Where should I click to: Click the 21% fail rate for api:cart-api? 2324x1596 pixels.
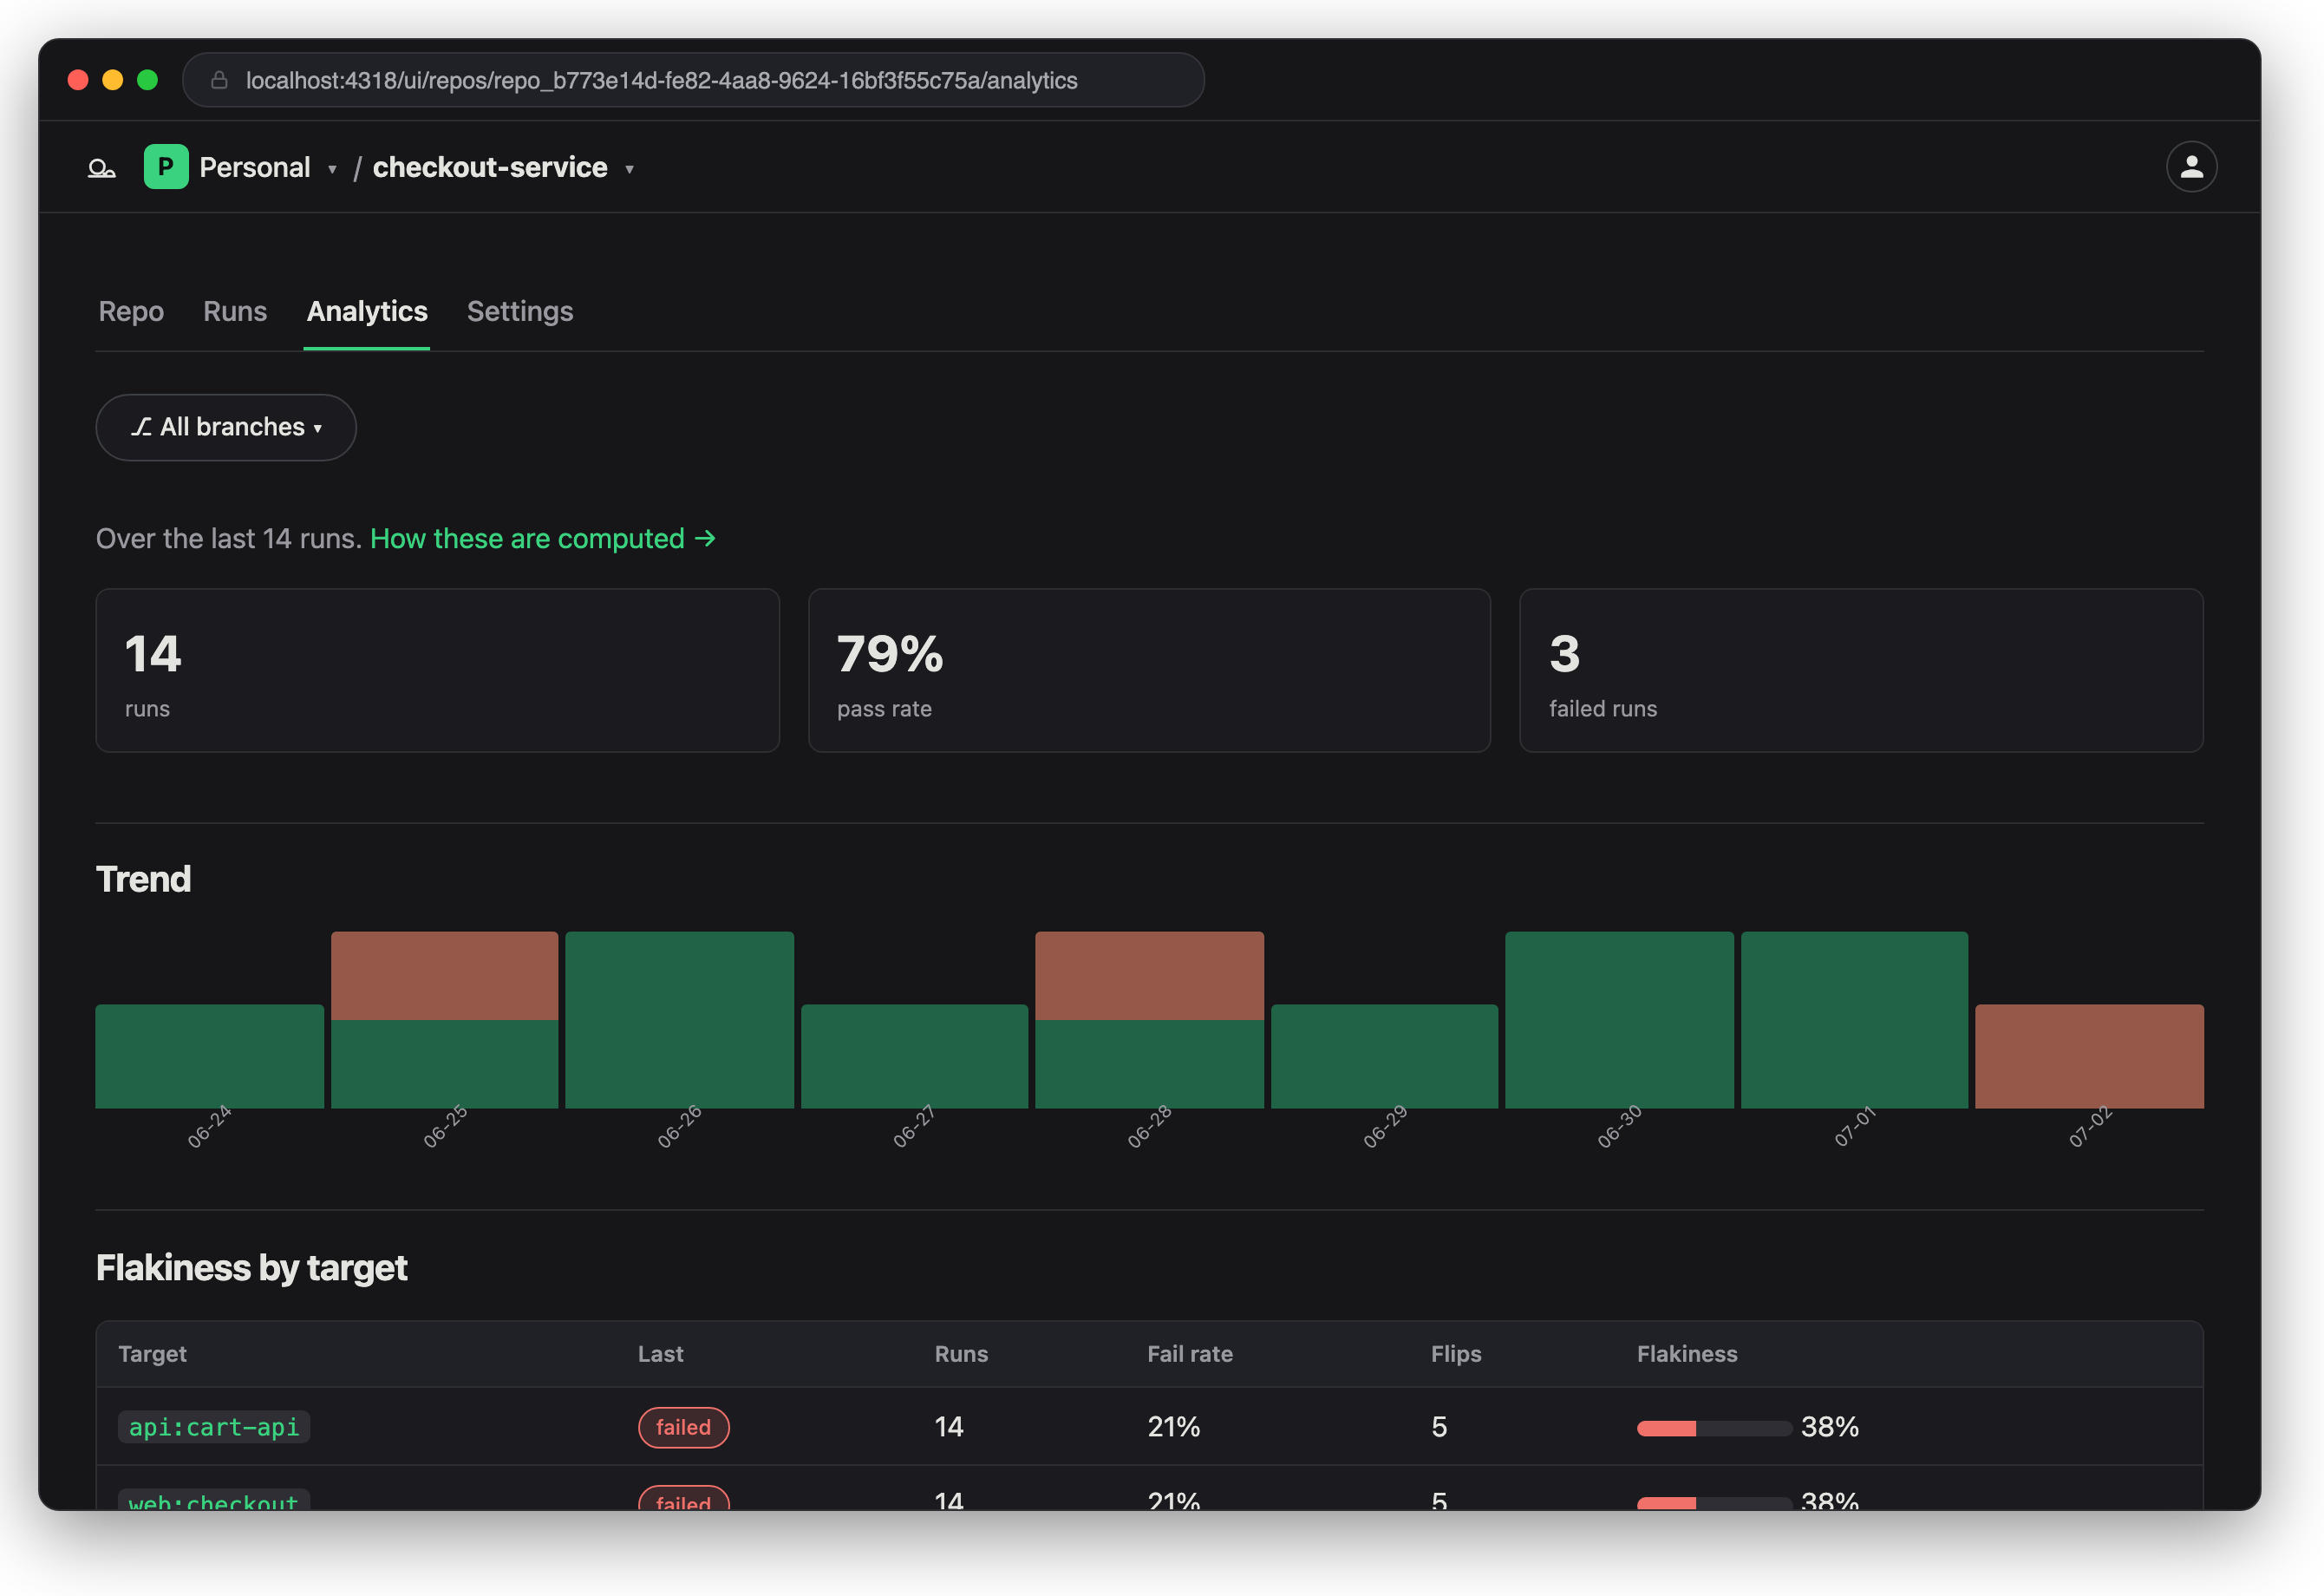1174,1427
